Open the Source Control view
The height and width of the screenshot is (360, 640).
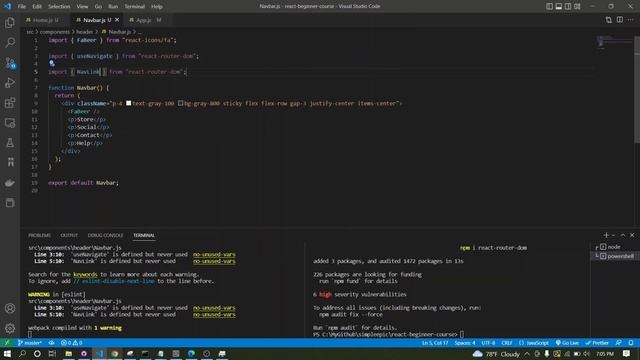[x=10, y=63]
